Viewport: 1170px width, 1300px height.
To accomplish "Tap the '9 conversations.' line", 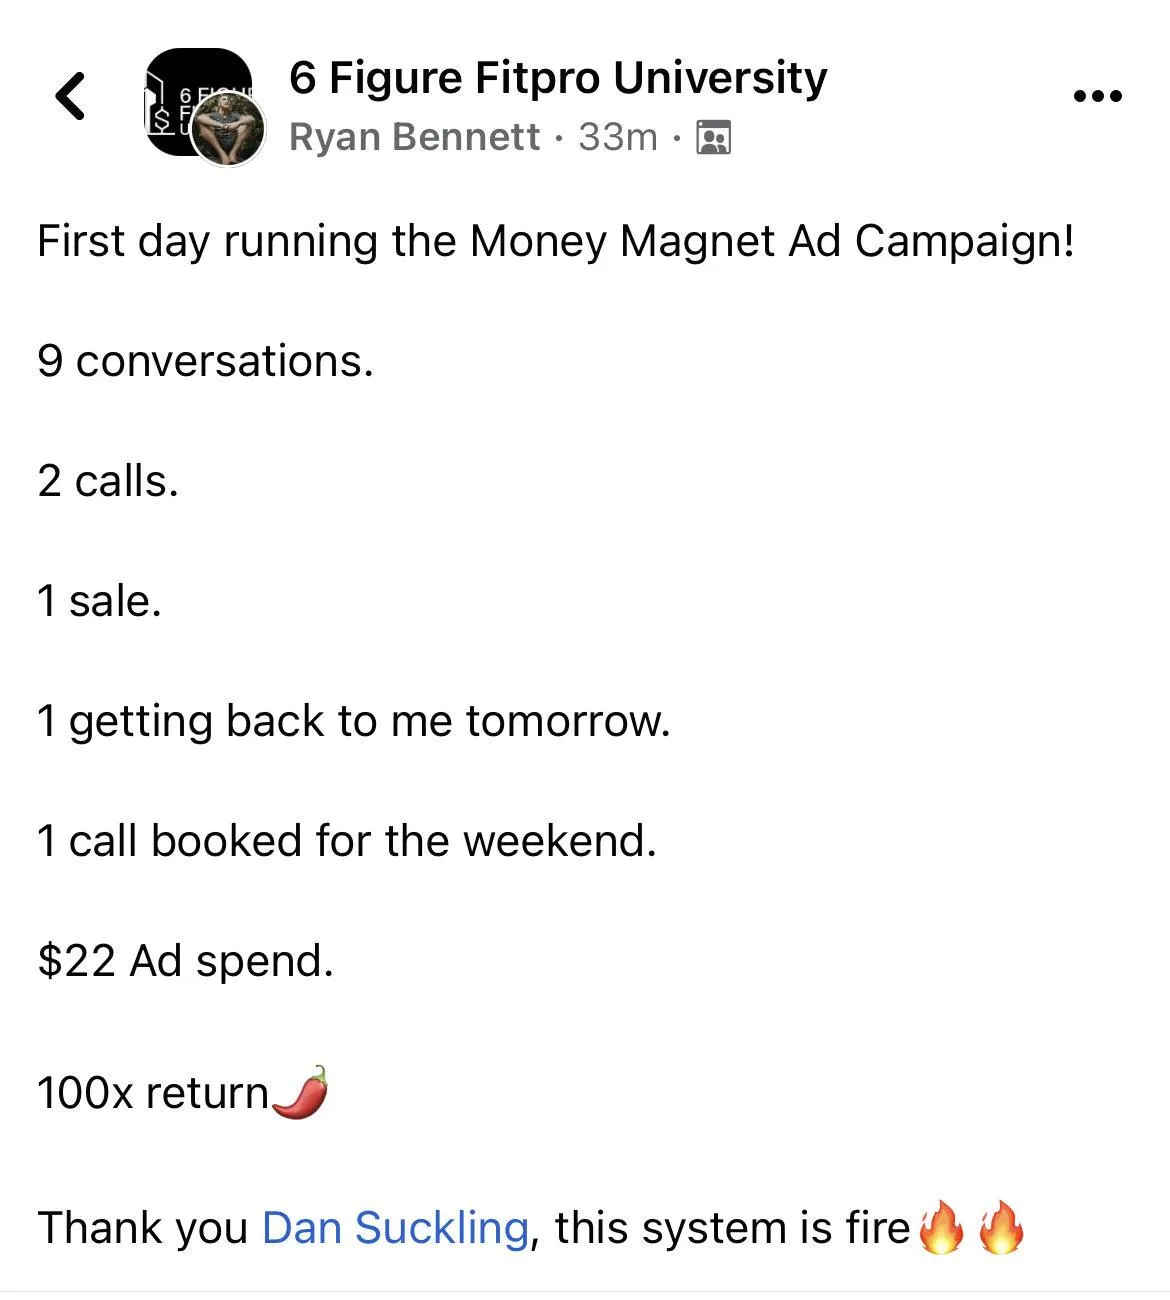I will click(x=205, y=361).
